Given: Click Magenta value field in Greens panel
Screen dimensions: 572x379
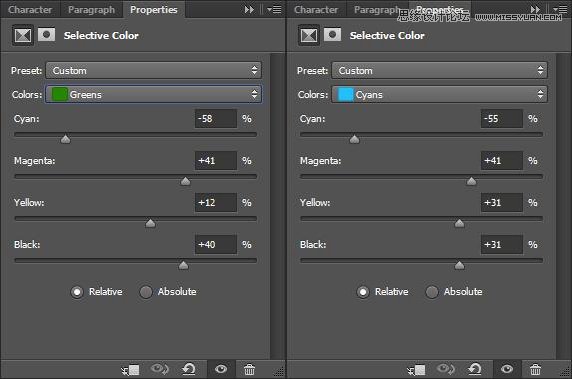Looking at the screenshot, I should click(x=216, y=161).
